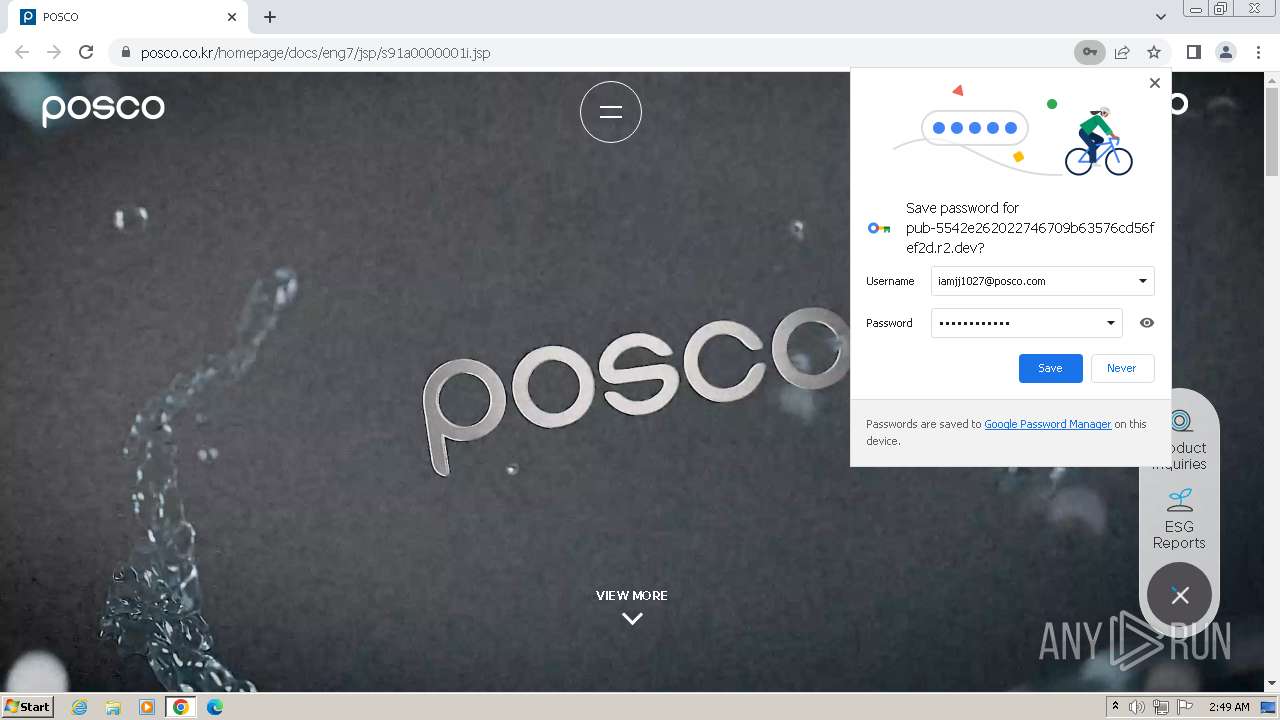Click the share page icon

(x=1122, y=52)
